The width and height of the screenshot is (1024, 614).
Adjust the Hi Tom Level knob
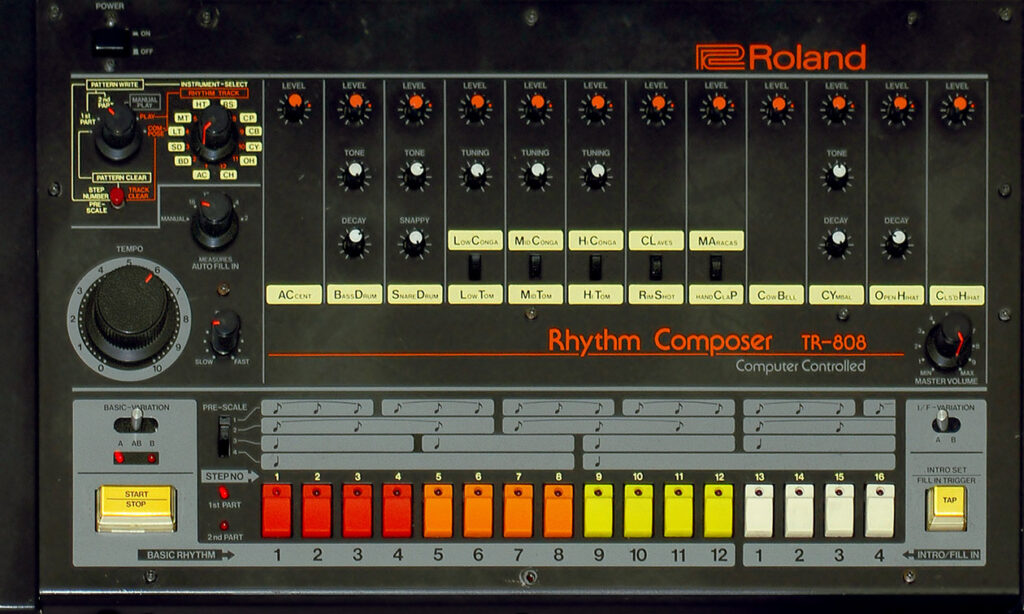[596, 107]
